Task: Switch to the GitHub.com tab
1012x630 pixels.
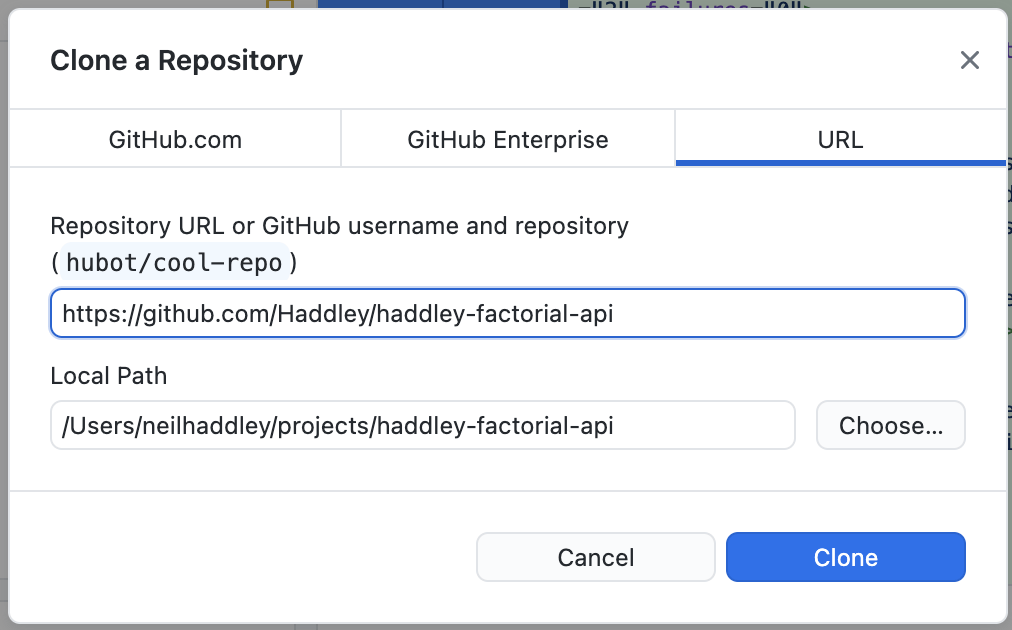Action: (175, 139)
